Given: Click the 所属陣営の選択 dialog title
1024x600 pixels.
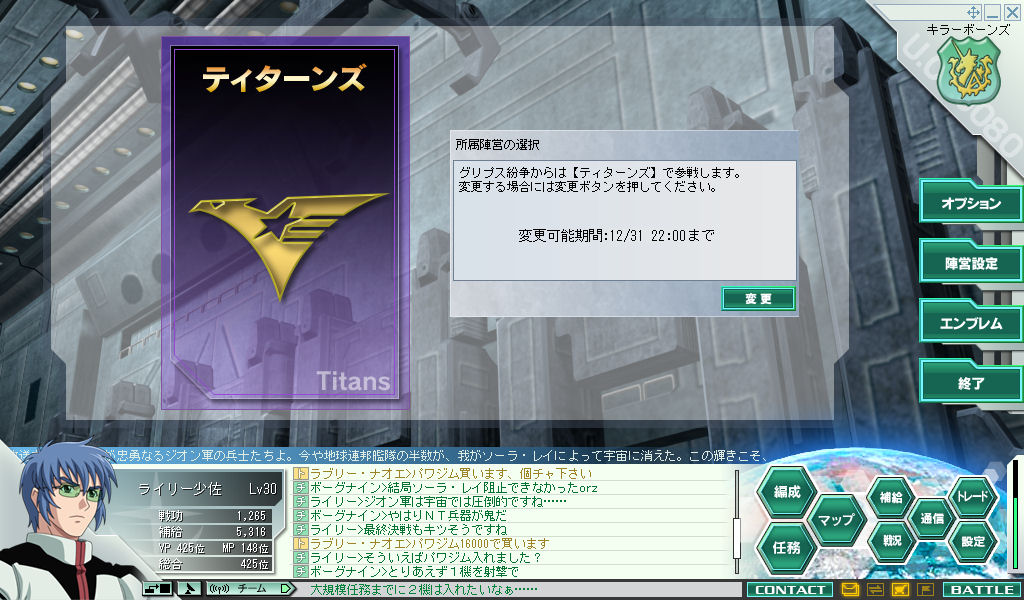Looking at the screenshot, I should pyautogui.click(x=498, y=145).
